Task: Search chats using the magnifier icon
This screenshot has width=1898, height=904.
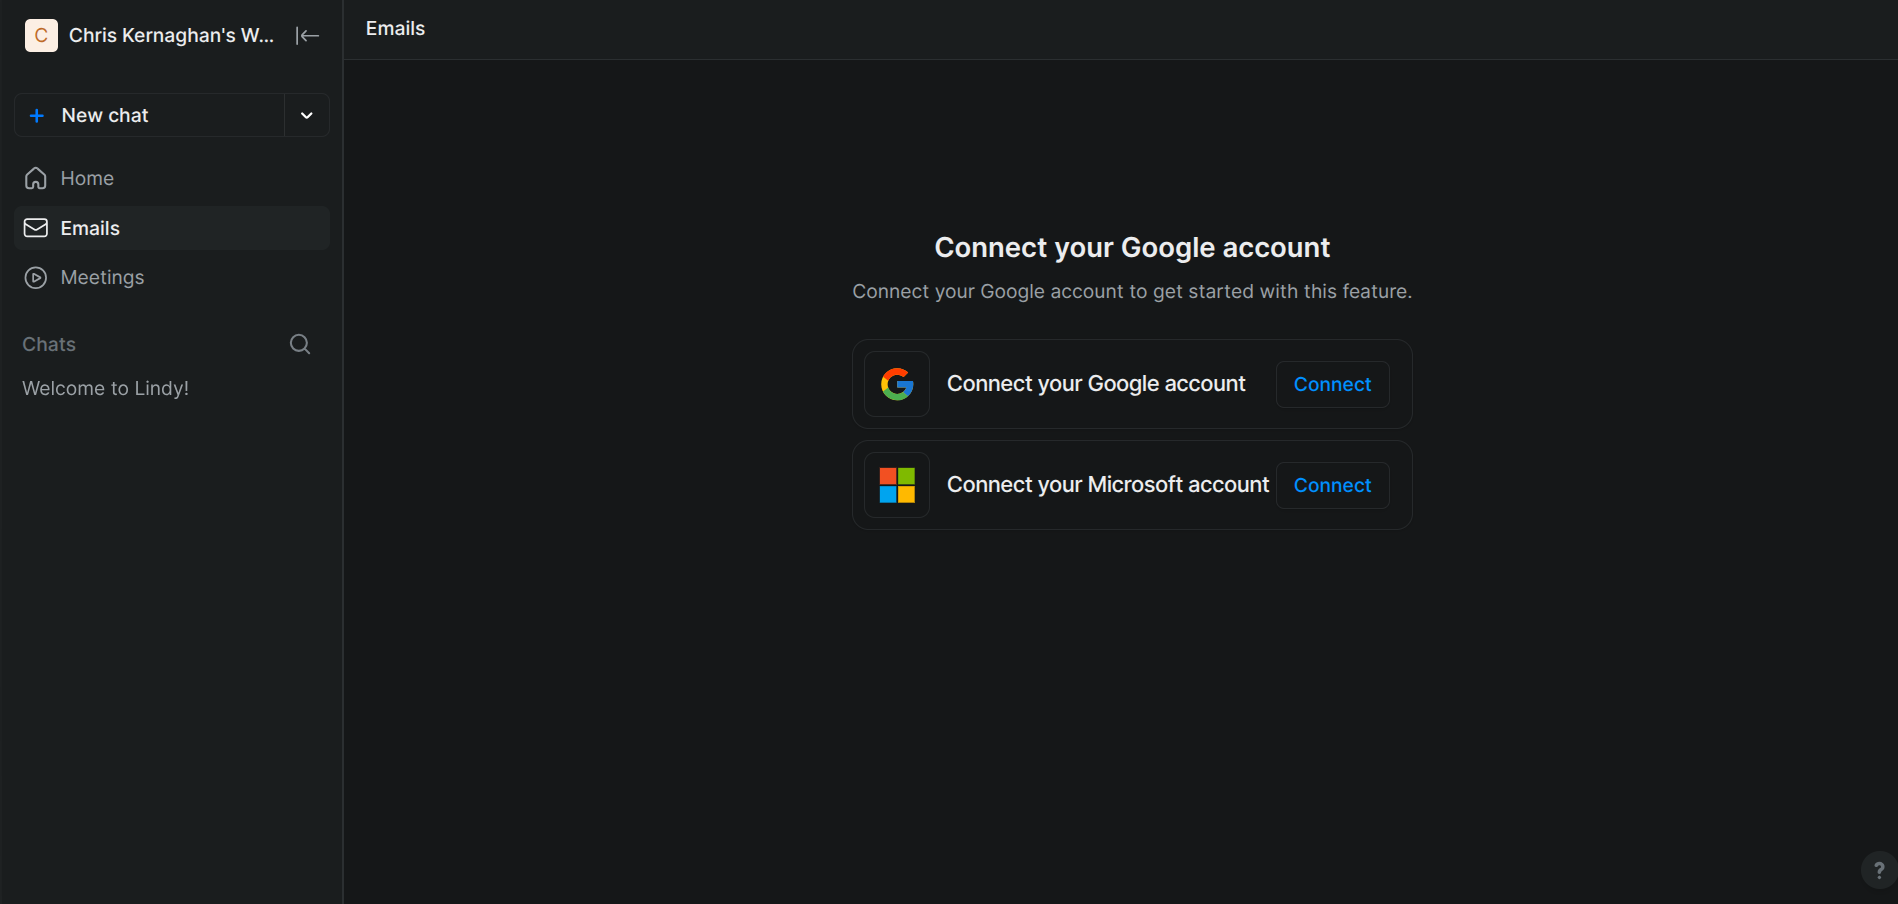Action: [300, 344]
